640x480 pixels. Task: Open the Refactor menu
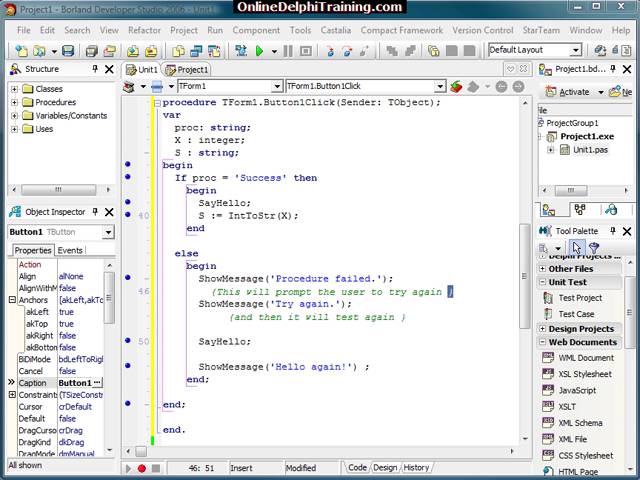144,30
